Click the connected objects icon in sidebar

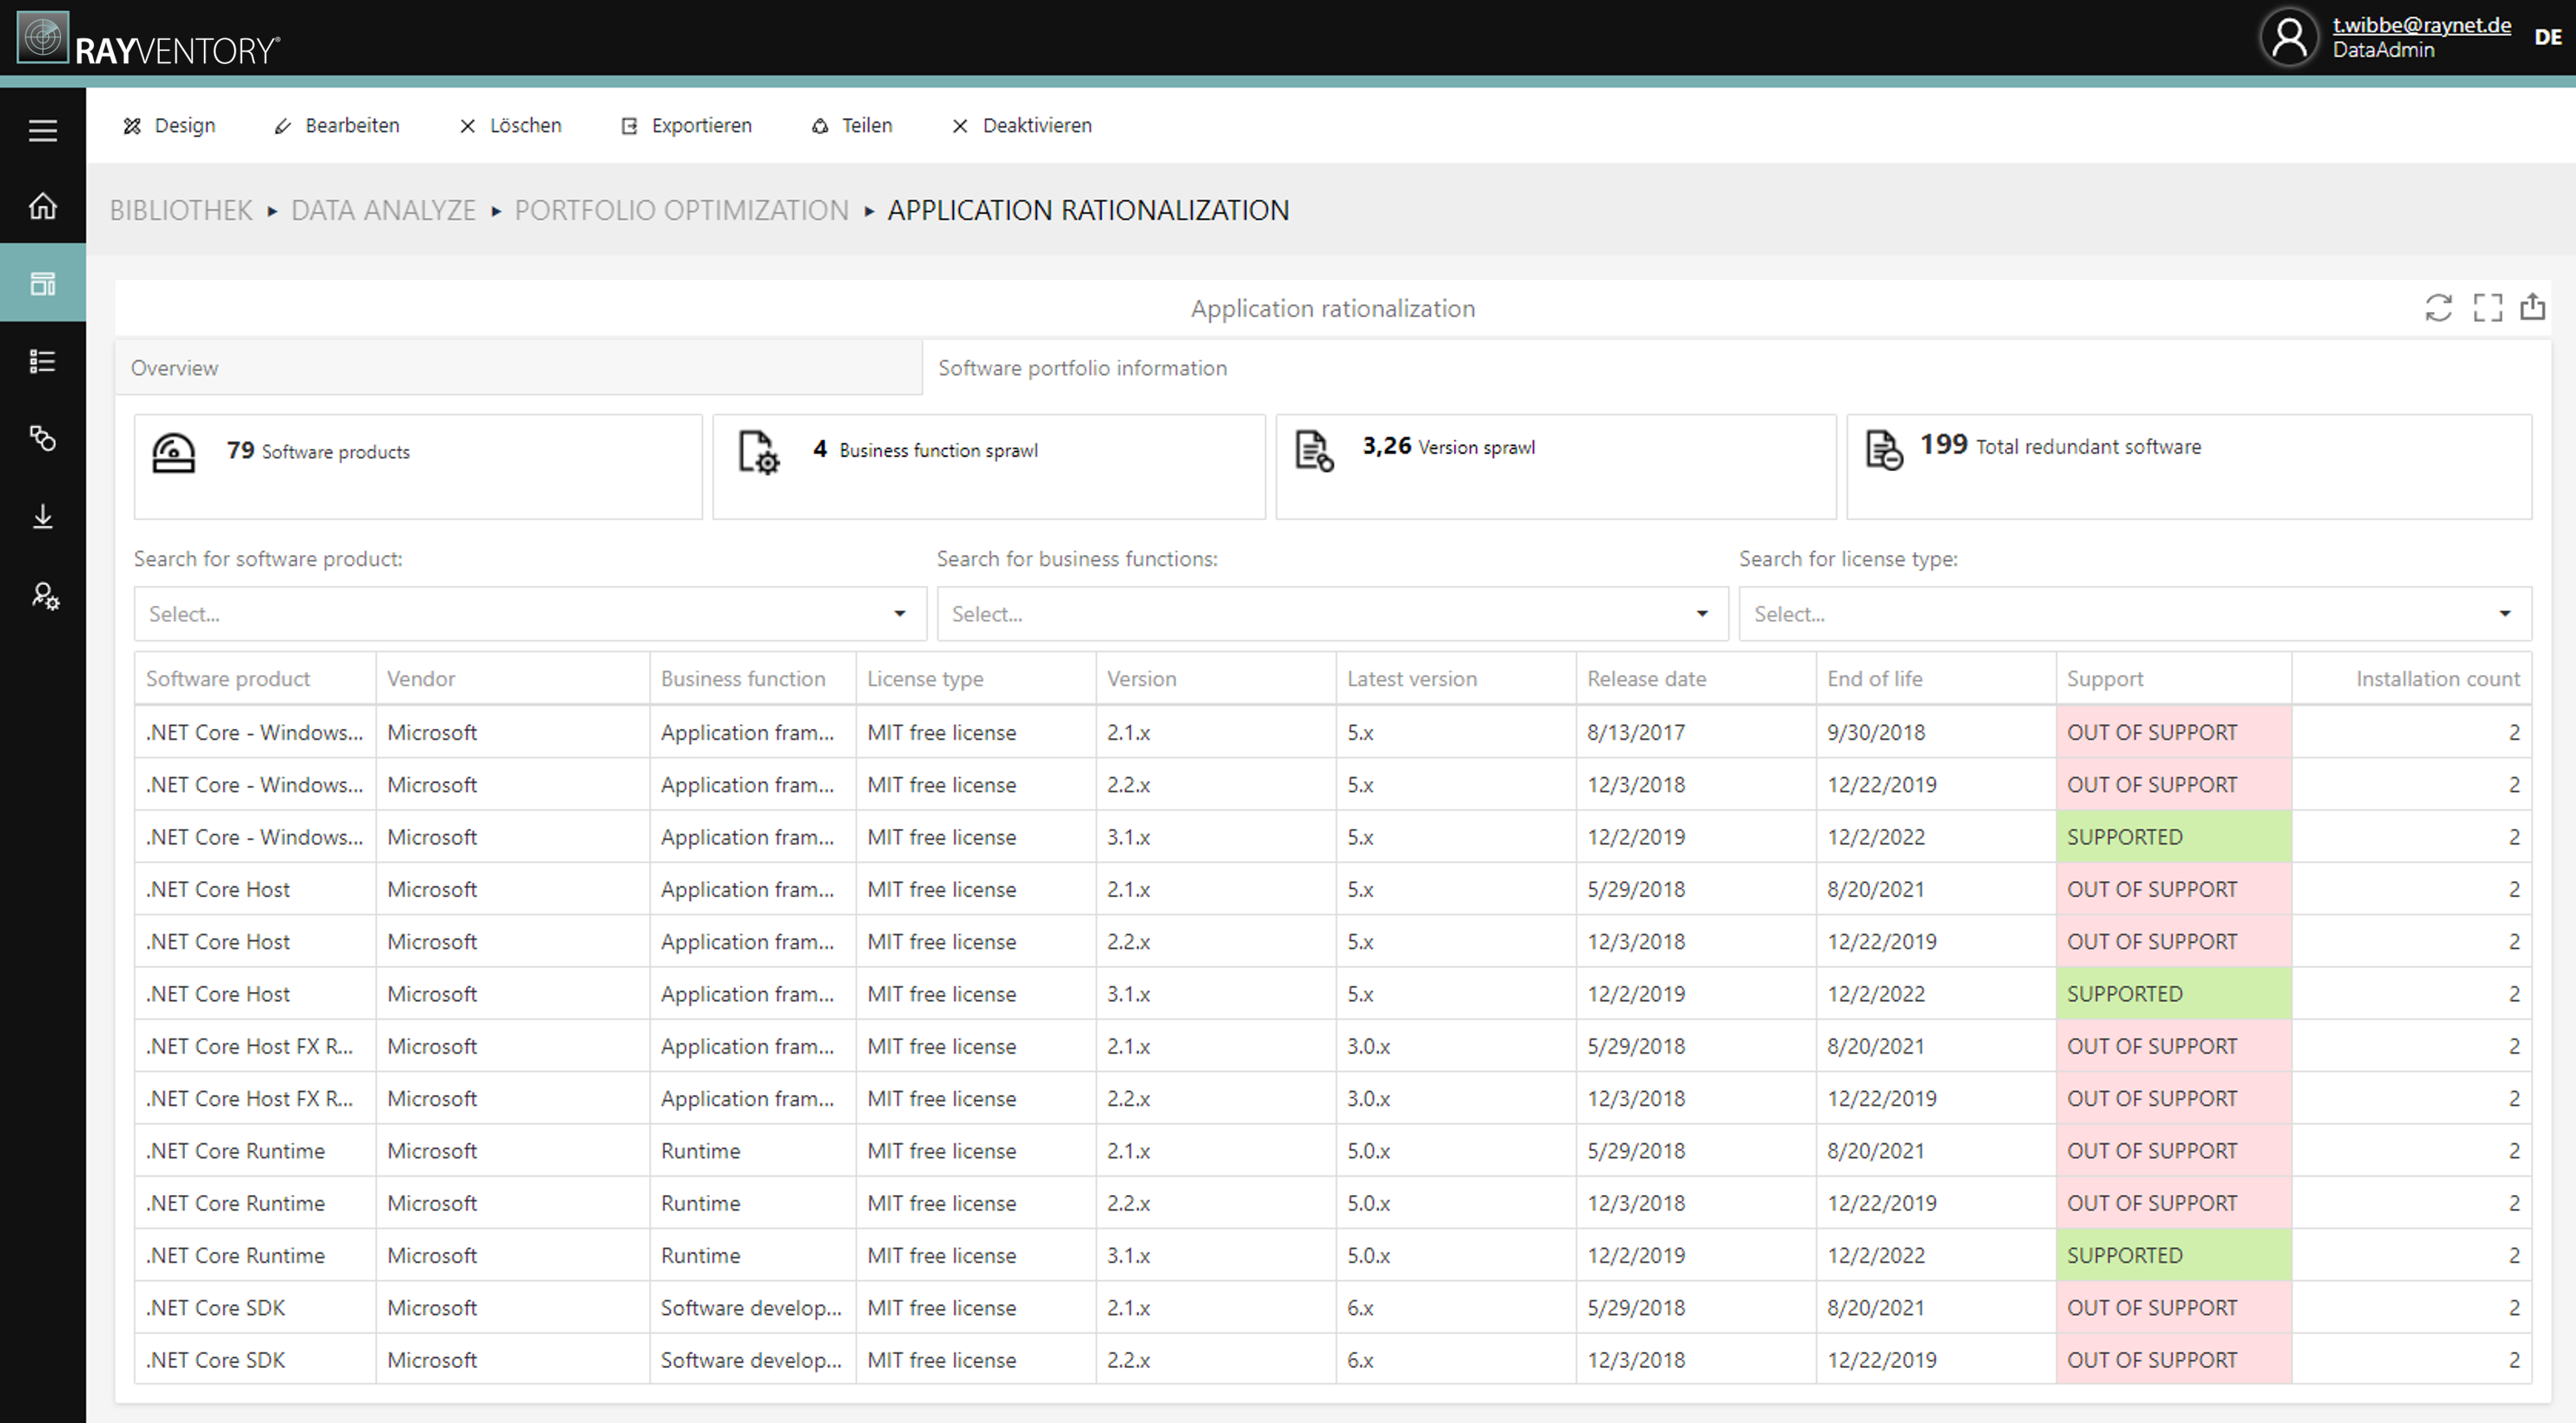point(43,439)
